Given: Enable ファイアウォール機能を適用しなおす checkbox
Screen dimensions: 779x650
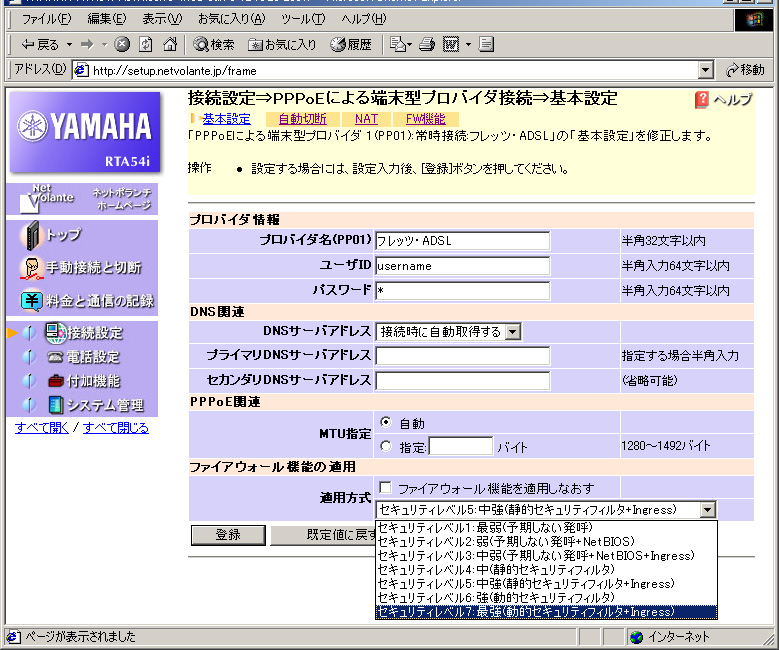Looking at the screenshot, I should 385,488.
